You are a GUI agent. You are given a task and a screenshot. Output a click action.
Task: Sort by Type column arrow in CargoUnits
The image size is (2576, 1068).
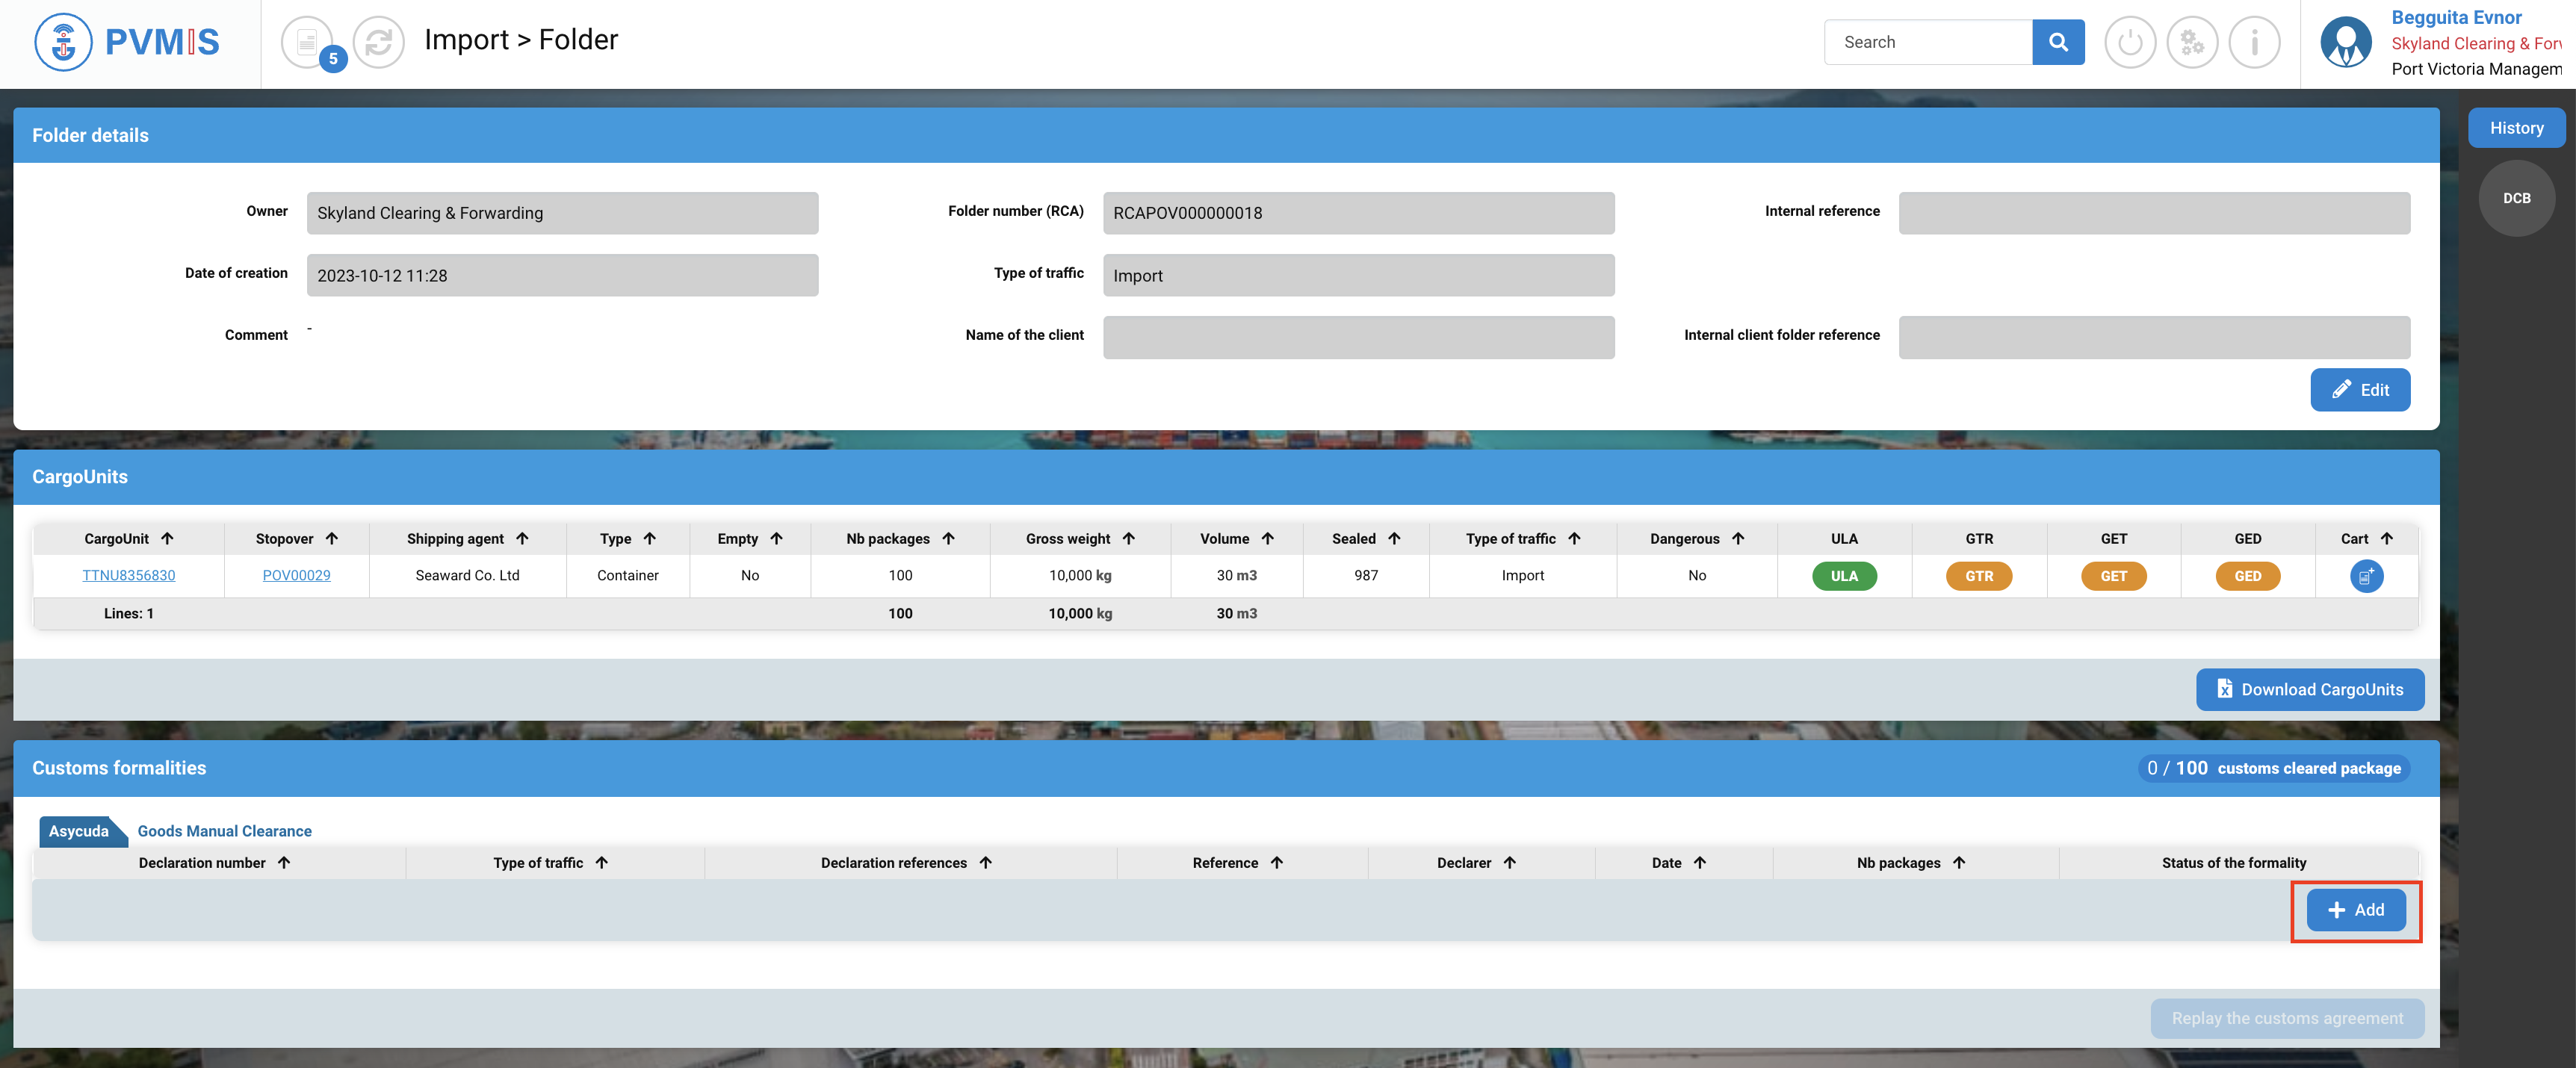pyautogui.click(x=650, y=538)
